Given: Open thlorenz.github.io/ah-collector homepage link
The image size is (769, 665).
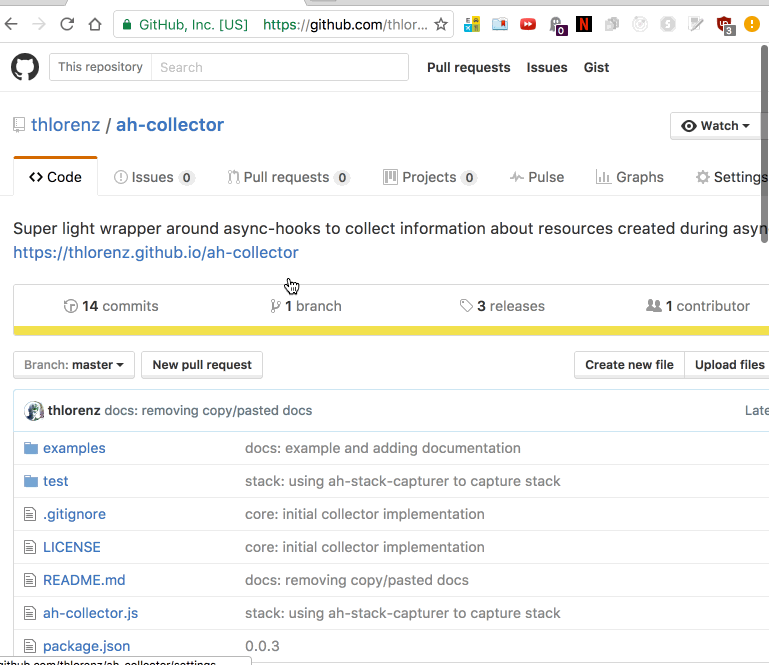Looking at the screenshot, I should pyautogui.click(x=155, y=252).
